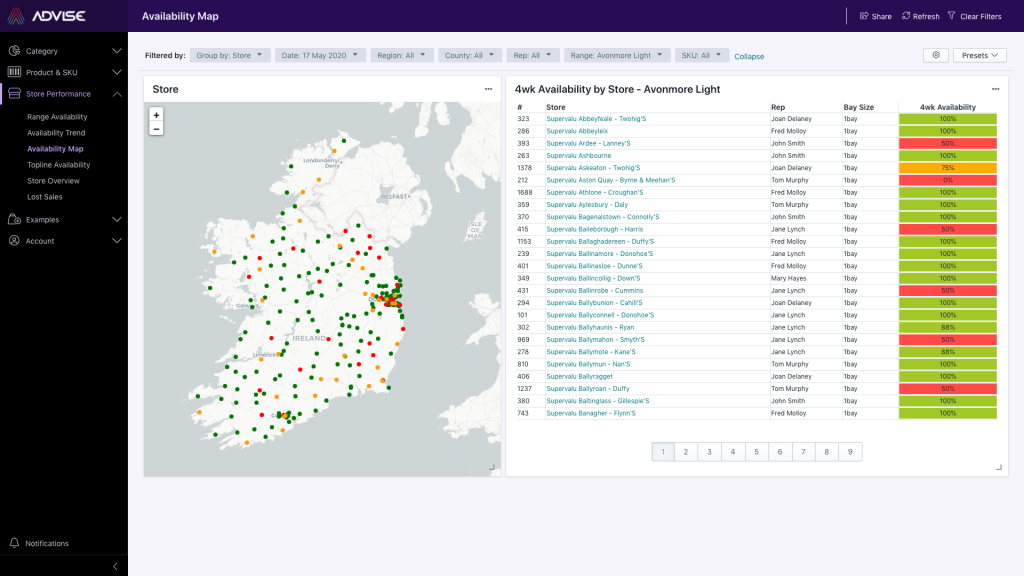
Task: Open the SKU: All dropdown
Action: coord(701,56)
